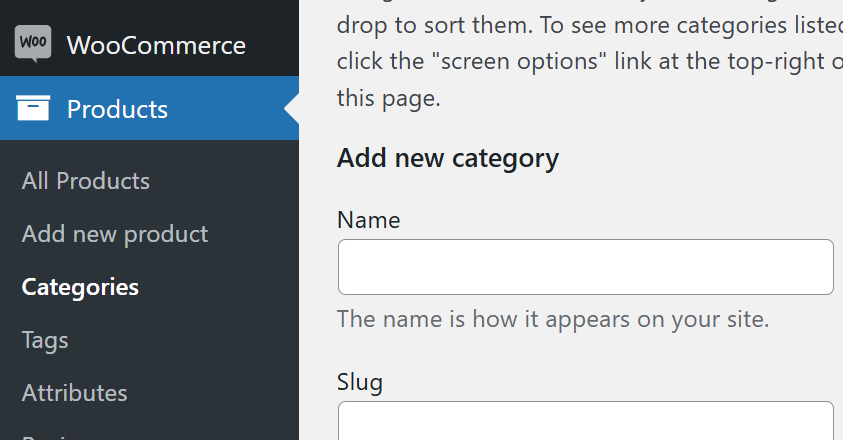Viewport: 843px width, 440px height.
Task: Open the Add new product page
Action: pos(115,234)
